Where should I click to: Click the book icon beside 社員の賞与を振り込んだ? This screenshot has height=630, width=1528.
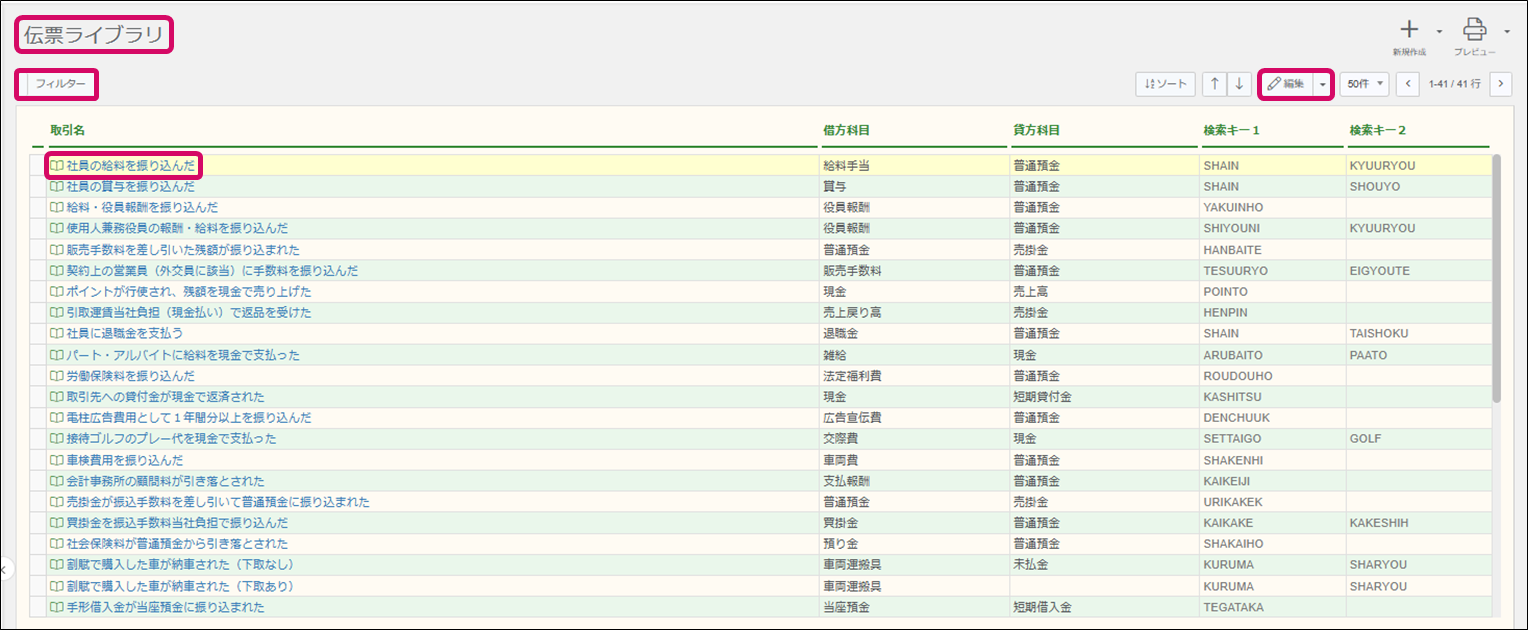(57, 187)
